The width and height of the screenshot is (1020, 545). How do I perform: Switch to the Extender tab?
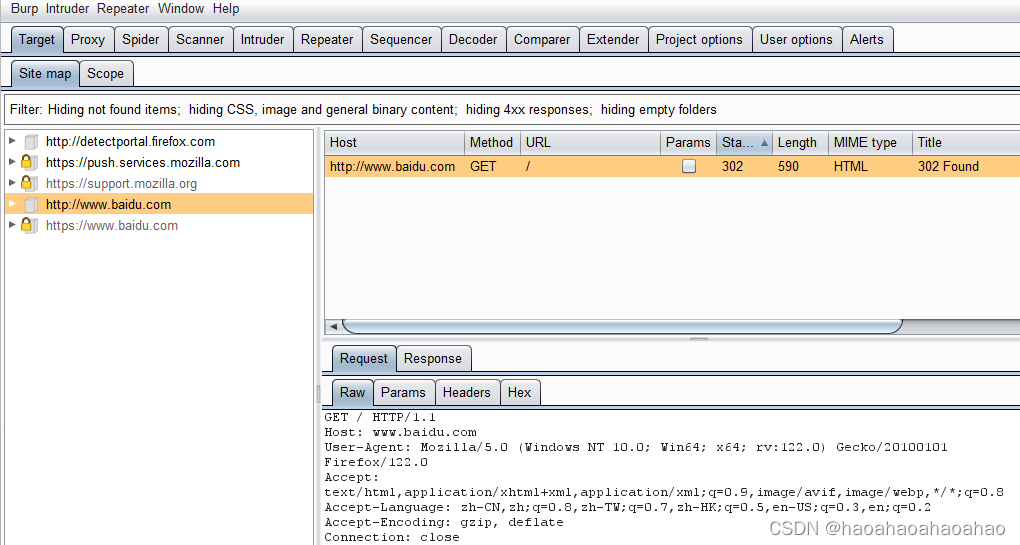[x=613, y=40]
